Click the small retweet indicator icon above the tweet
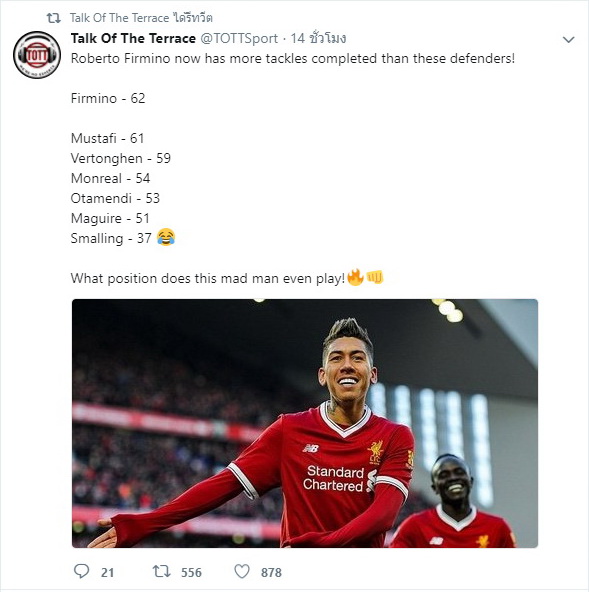The height and width of the screenshot is (592, 589). tap(53, 18)
